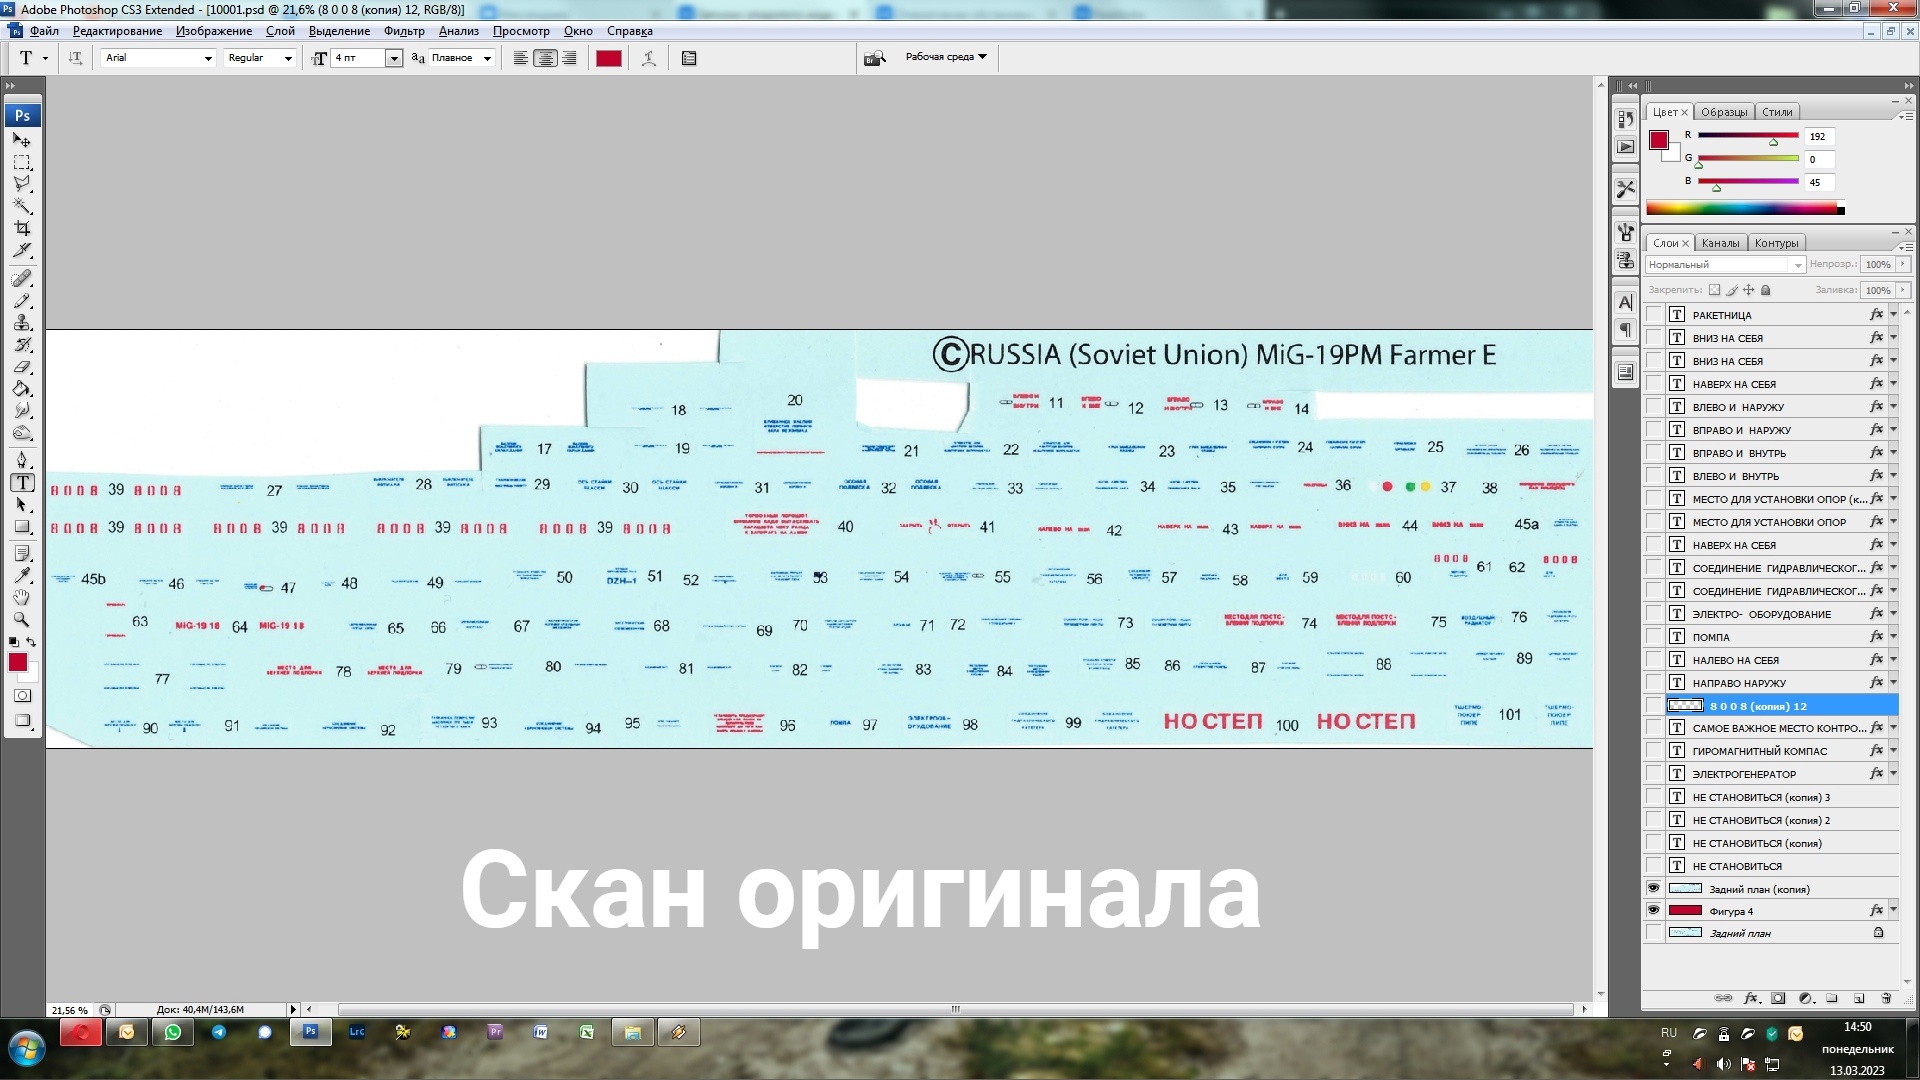Hide Задний план (копия) layer

(x=1653, y=888)
